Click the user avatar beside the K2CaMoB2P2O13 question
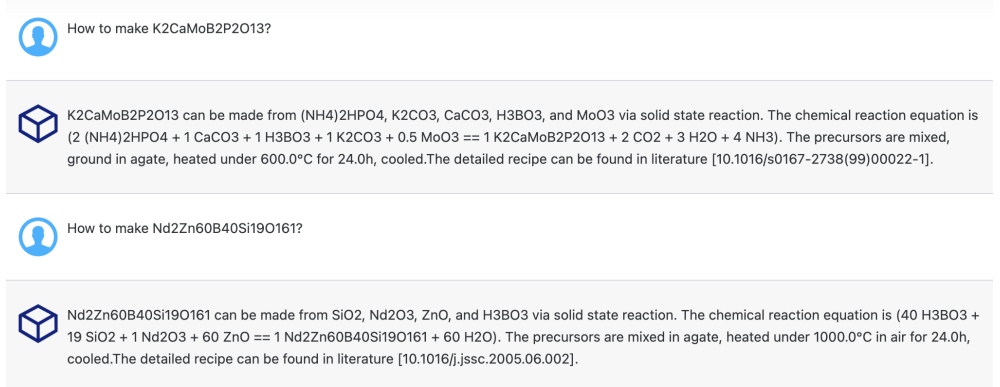The height and width of the screenshot is (387, 1000). click(x=38, y=37)
